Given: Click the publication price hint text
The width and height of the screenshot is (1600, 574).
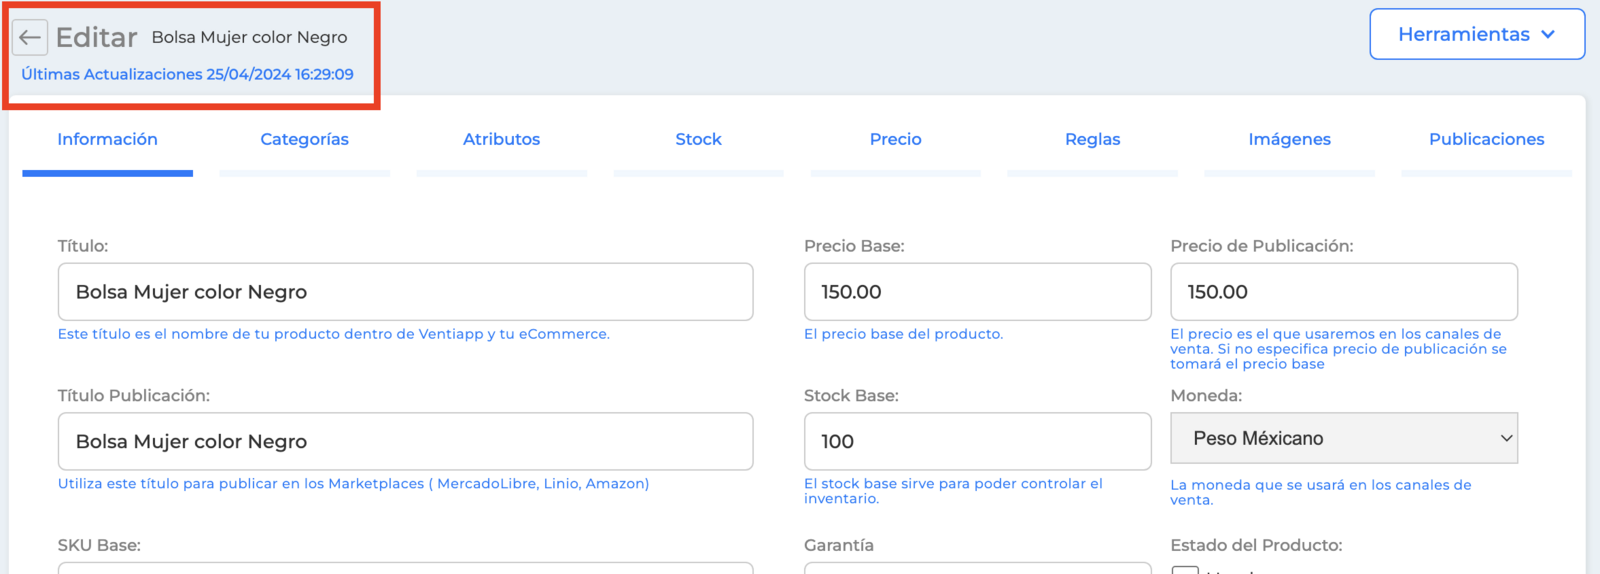Looking at the screenshot, I should coord(1338,349).
